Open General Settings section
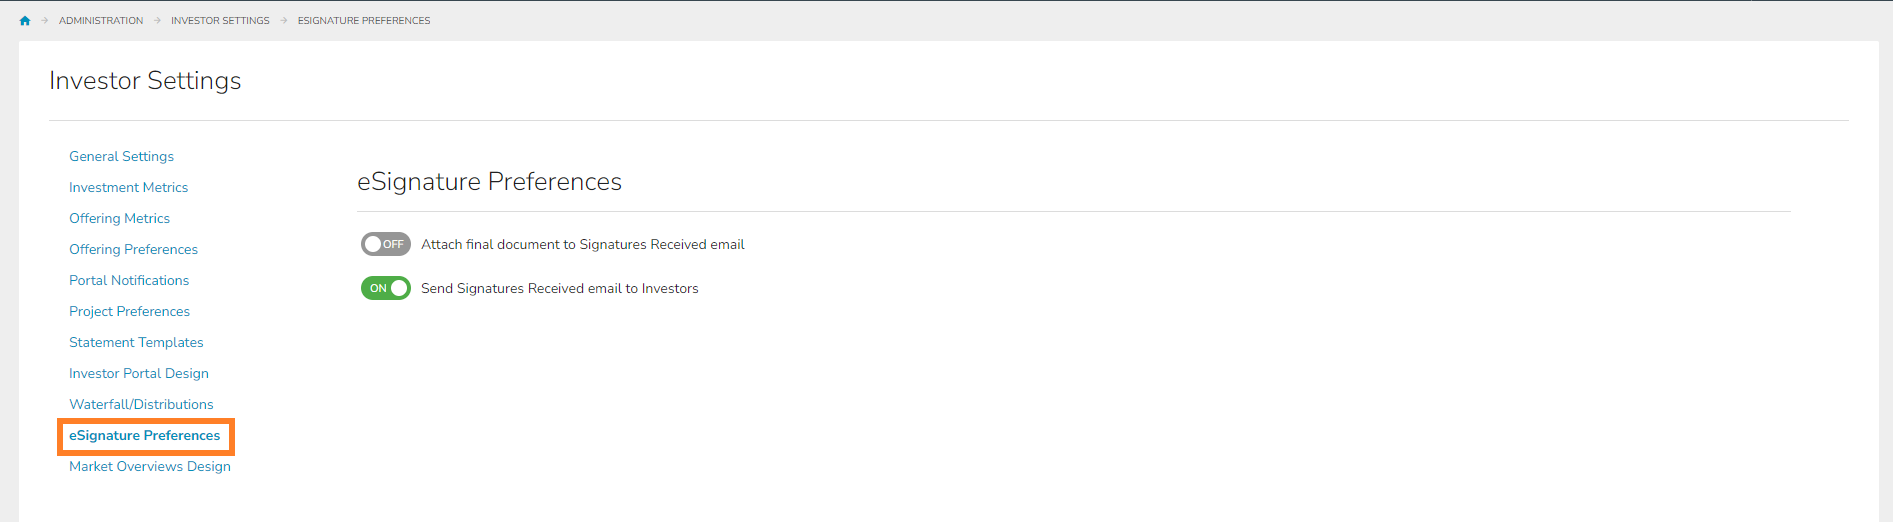1893x522 pixels. click(x=121, y=156)
